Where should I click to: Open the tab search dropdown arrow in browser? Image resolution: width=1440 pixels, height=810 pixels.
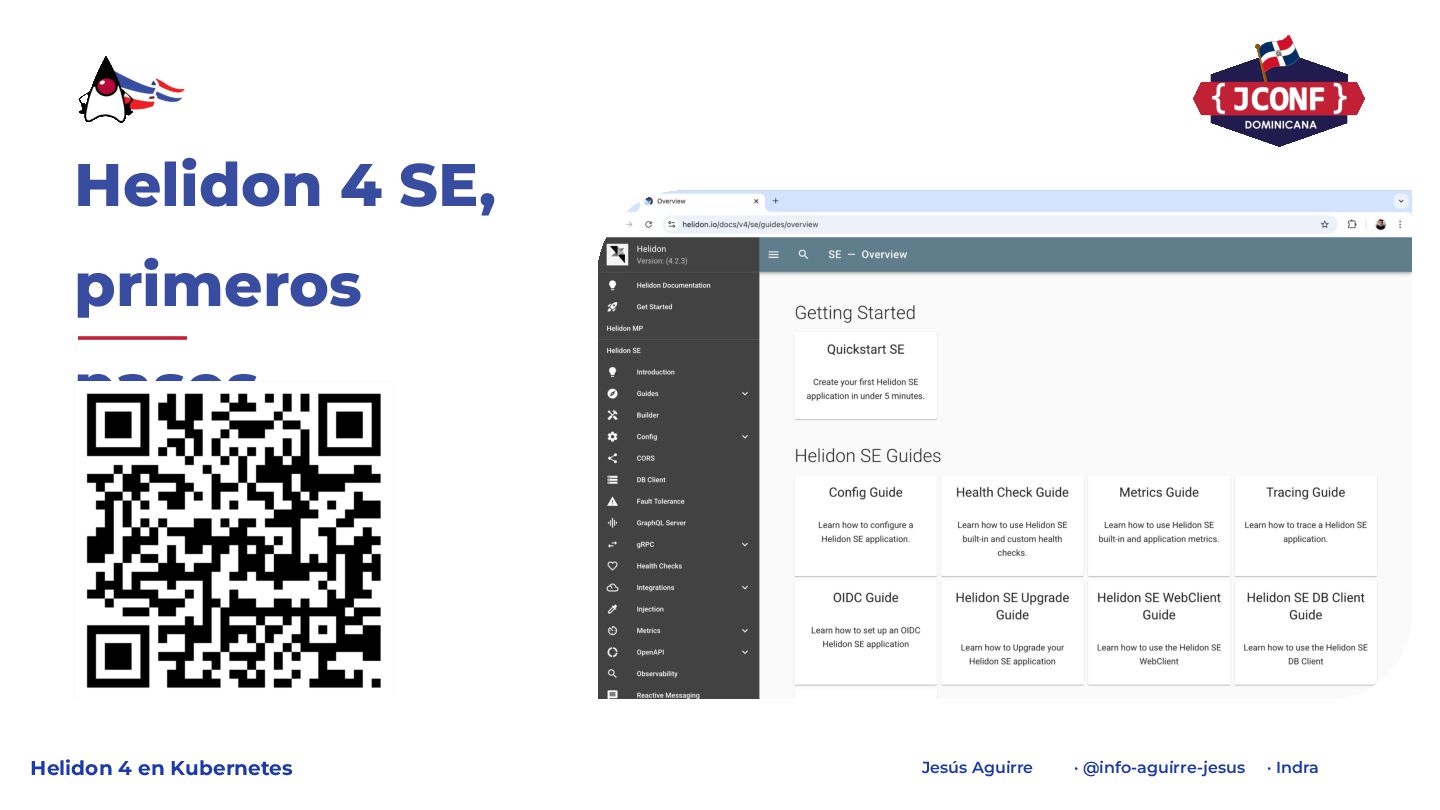(1401, 201)
